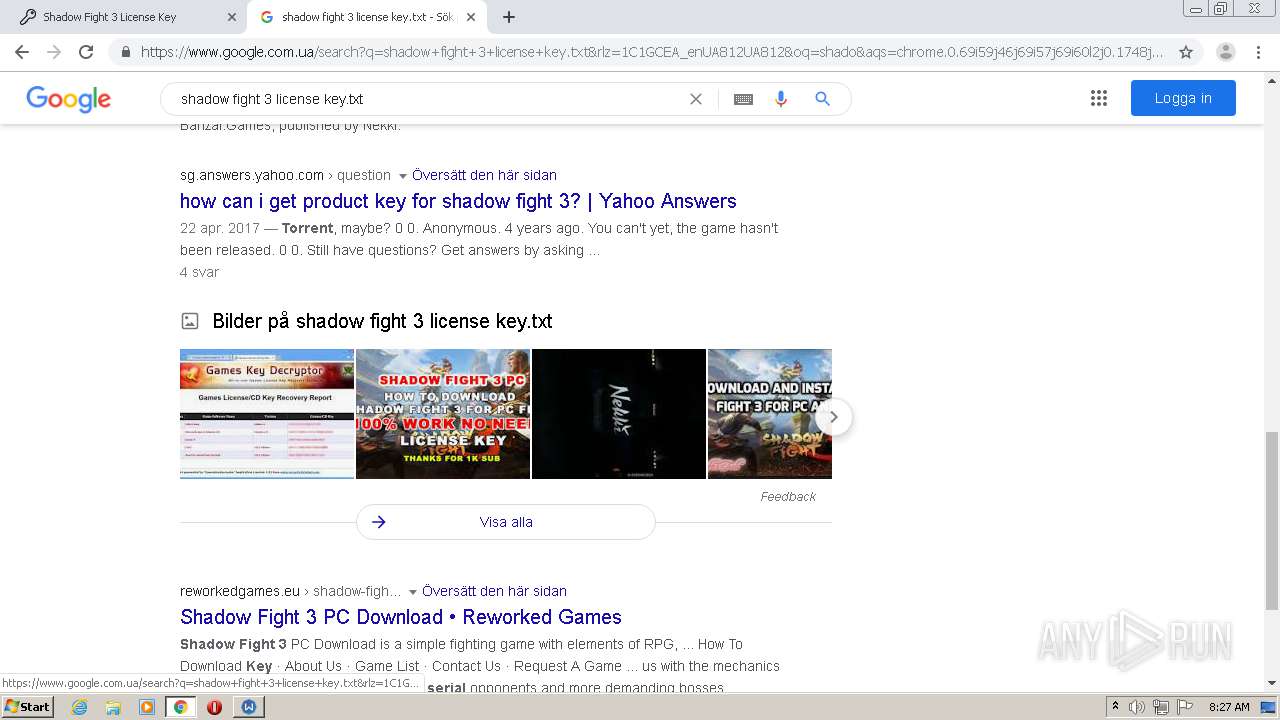Open the Windows Start menu
1280x720 pixels.
(x=28, y=707)
